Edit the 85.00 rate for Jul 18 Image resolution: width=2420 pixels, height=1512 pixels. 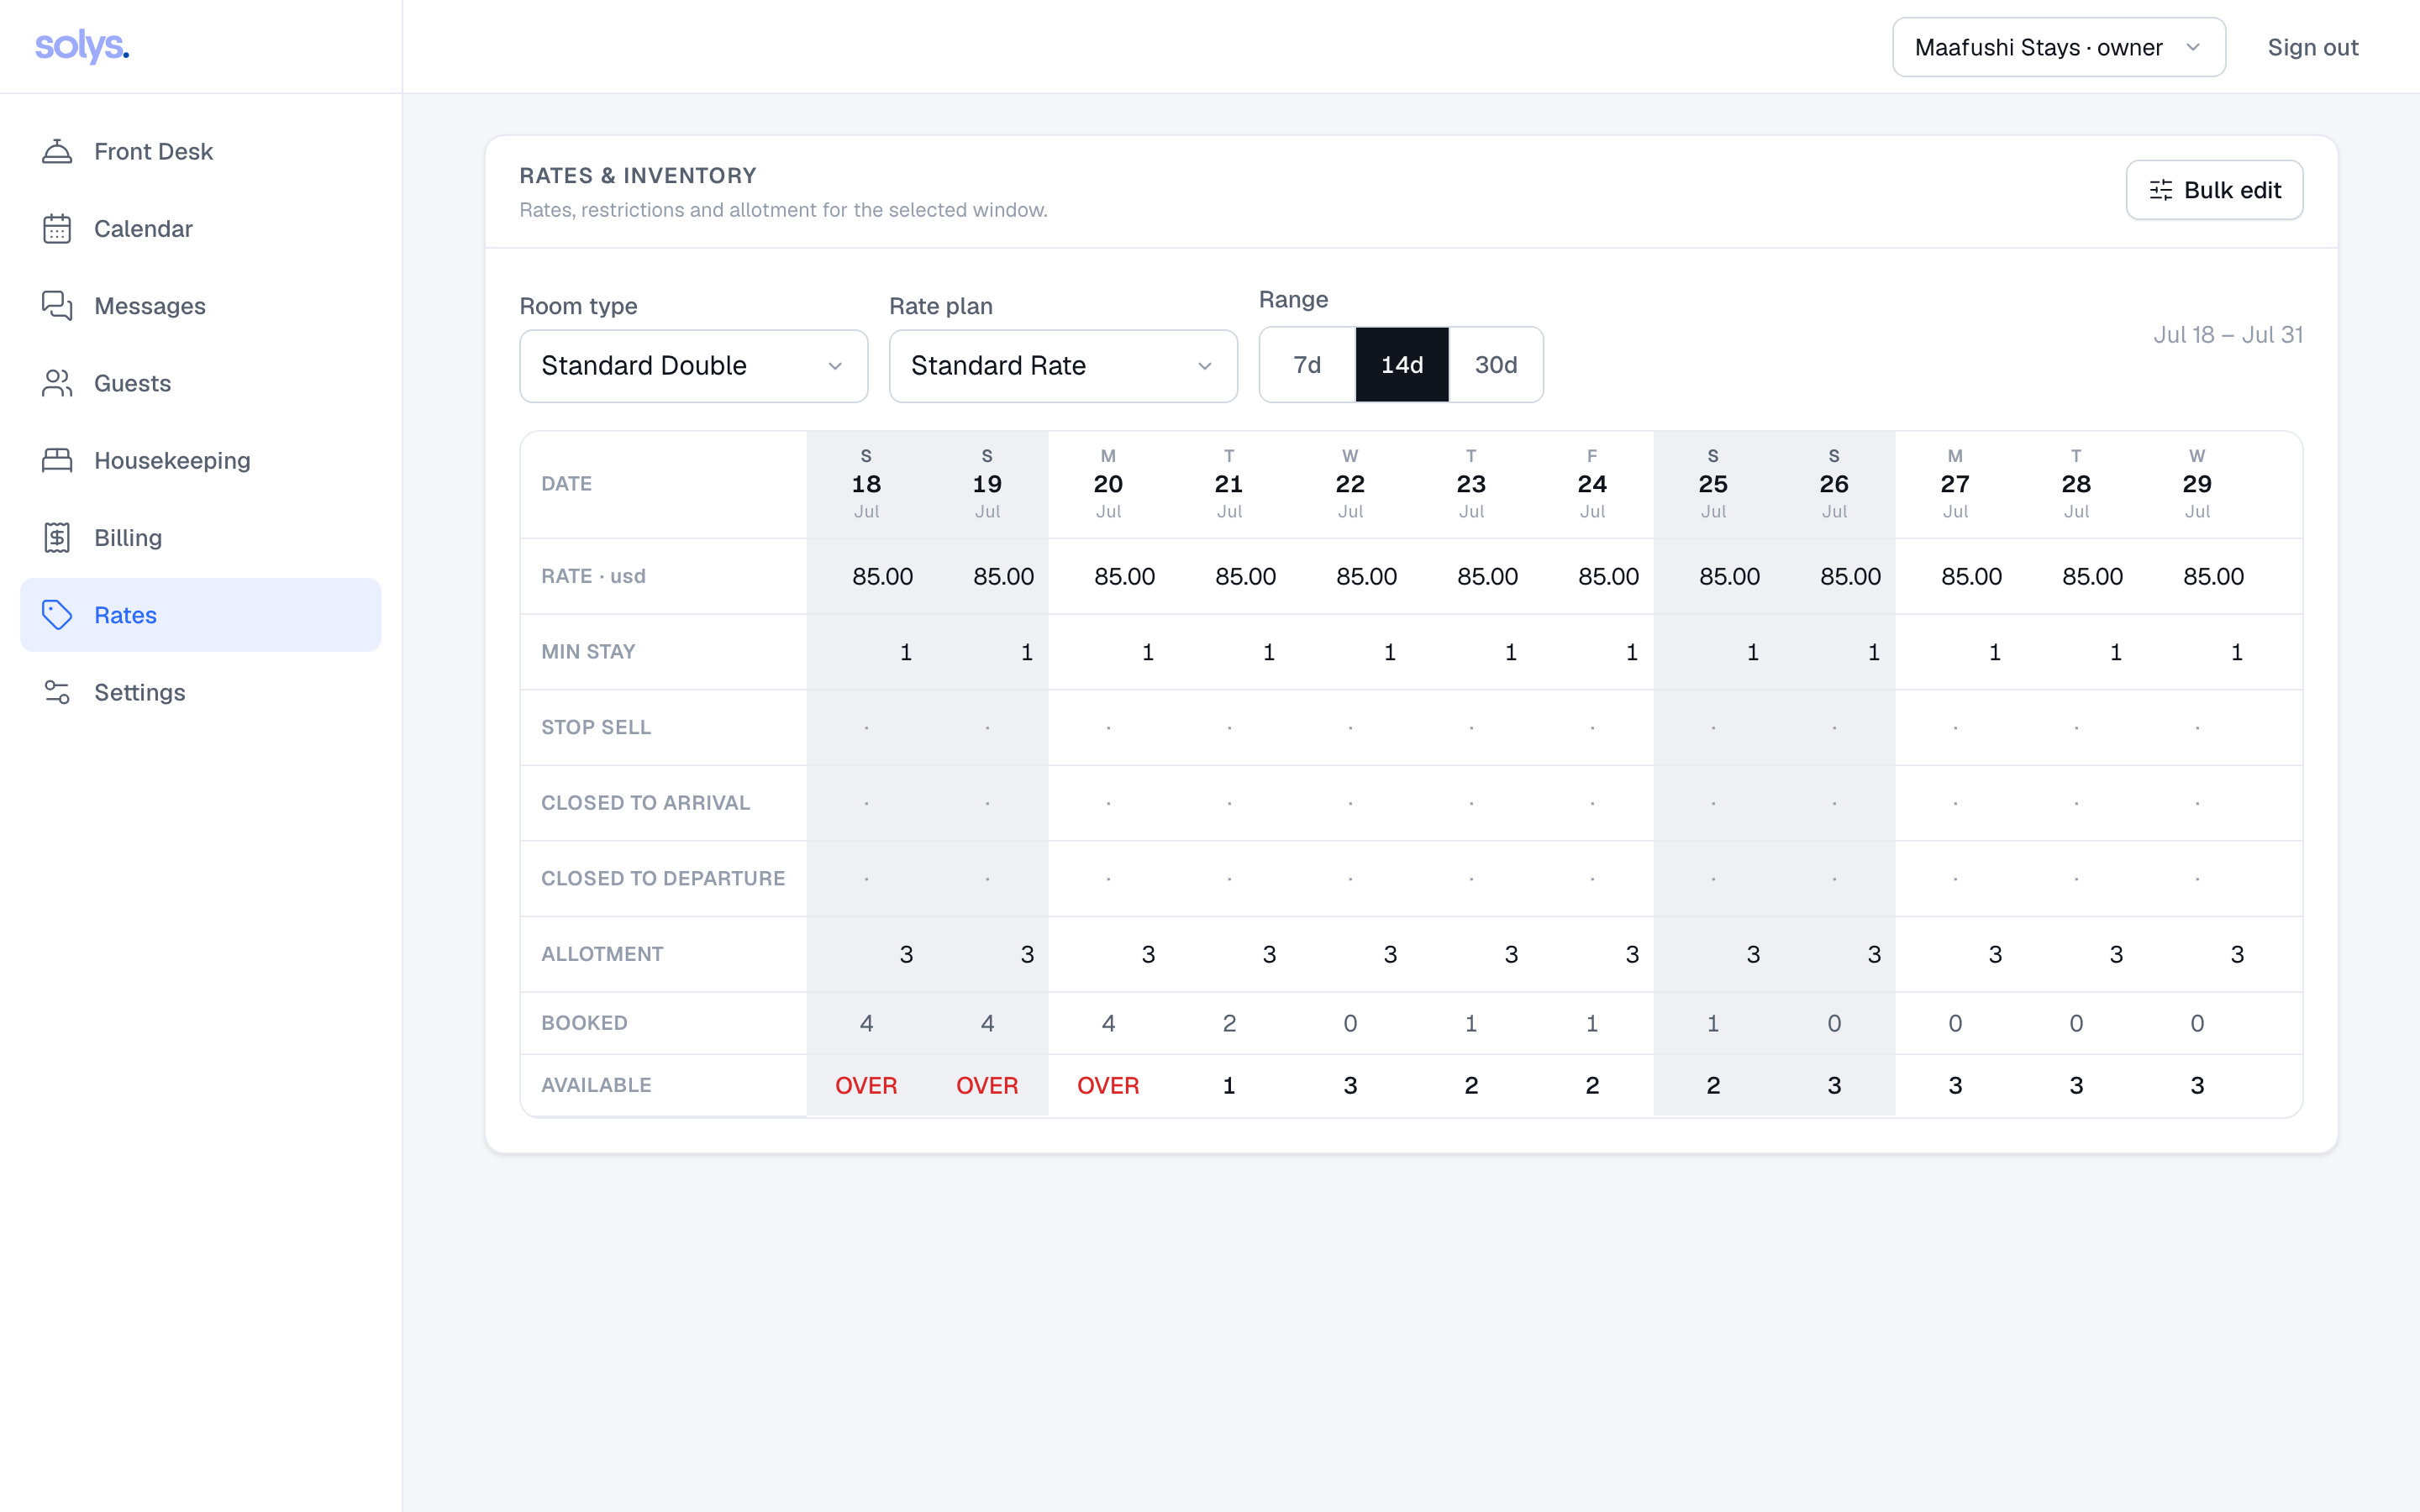[x=868, y=576]
